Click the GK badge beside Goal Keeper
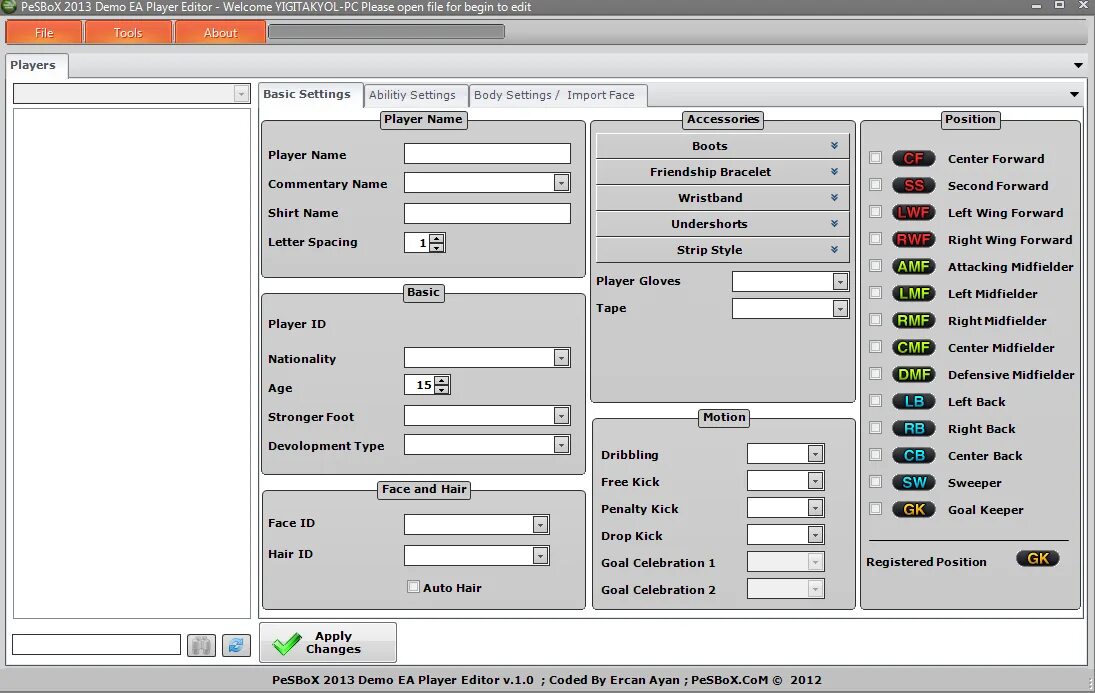The image size is (1095, 693). coord(913,509)
